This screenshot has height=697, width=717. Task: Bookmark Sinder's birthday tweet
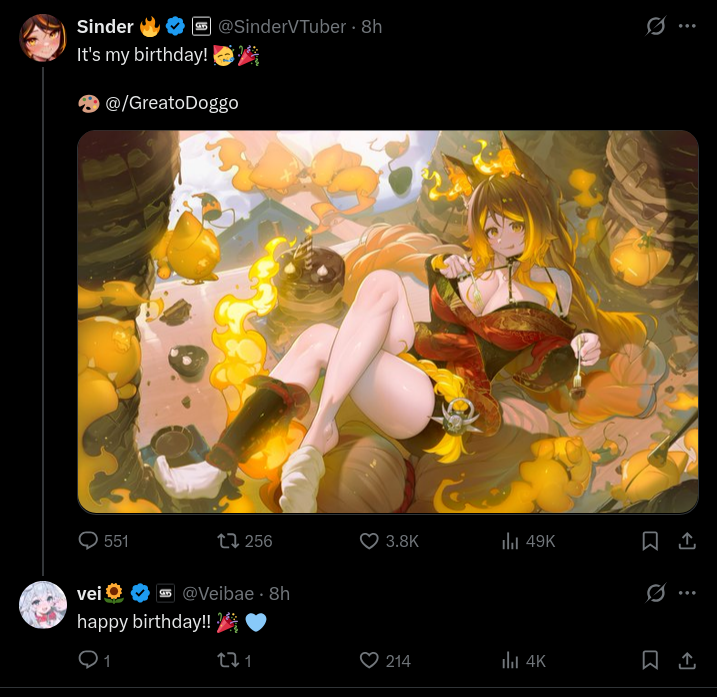[x=650, y=541]
